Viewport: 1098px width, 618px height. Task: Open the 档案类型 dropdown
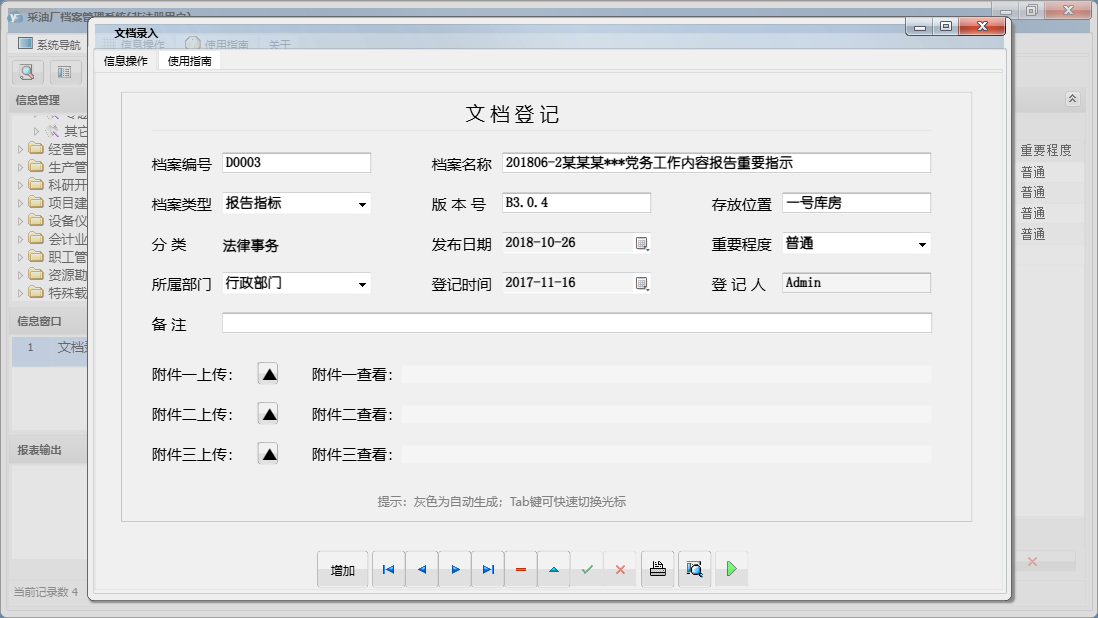coord(361,204)
